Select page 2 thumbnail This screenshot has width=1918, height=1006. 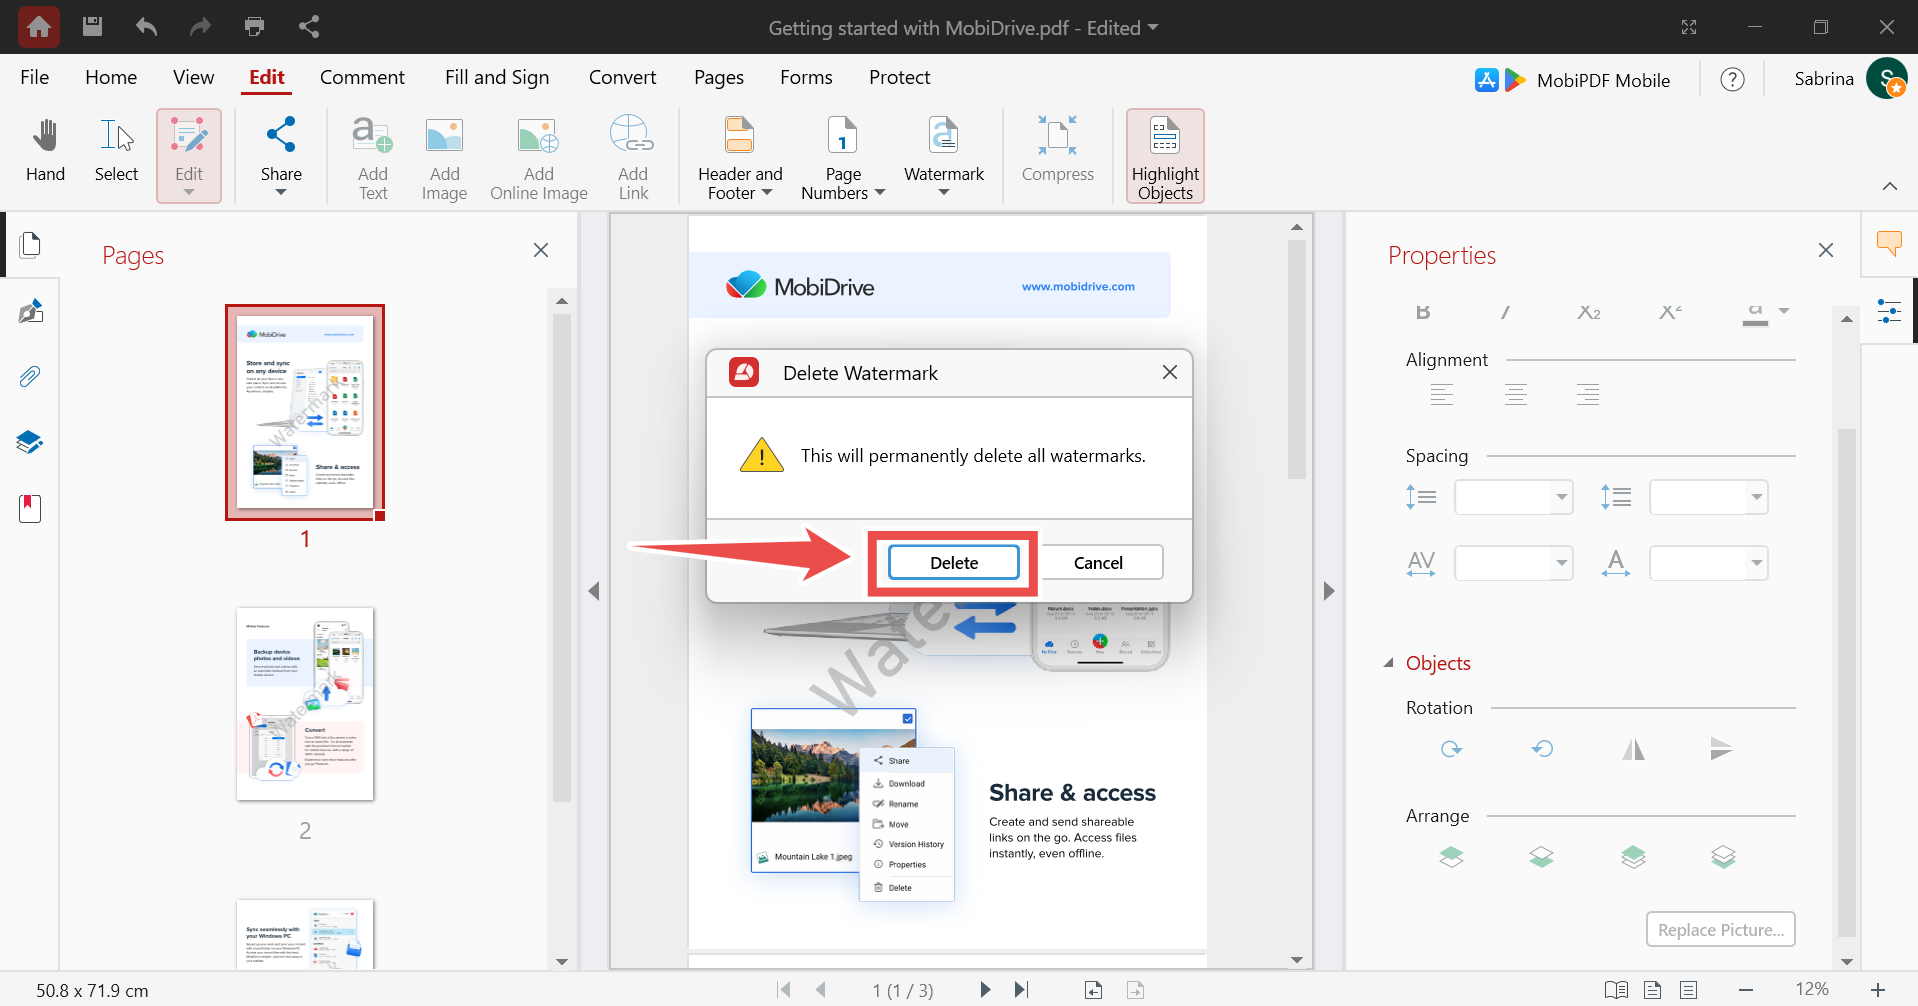(x=305, y=704)
